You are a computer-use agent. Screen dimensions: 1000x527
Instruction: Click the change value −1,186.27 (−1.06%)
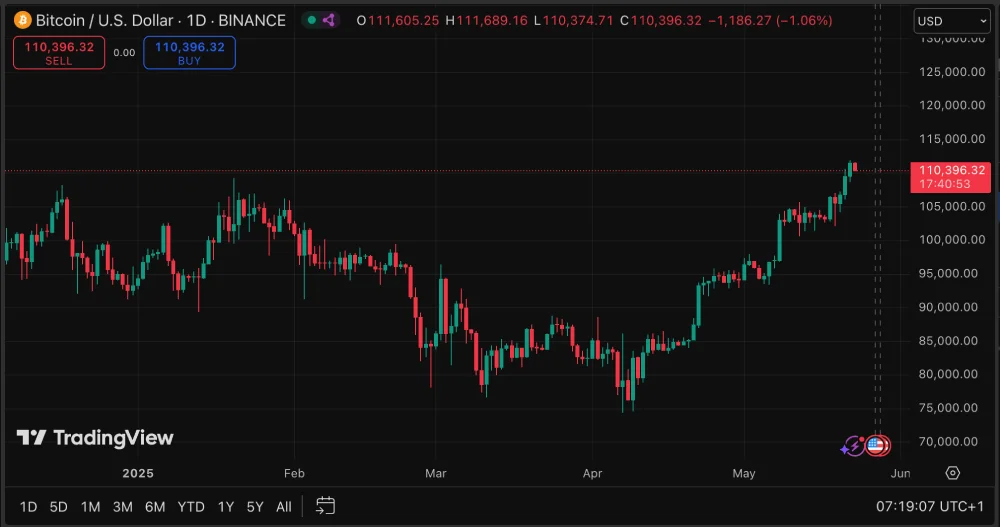click(x=770, y=20)
